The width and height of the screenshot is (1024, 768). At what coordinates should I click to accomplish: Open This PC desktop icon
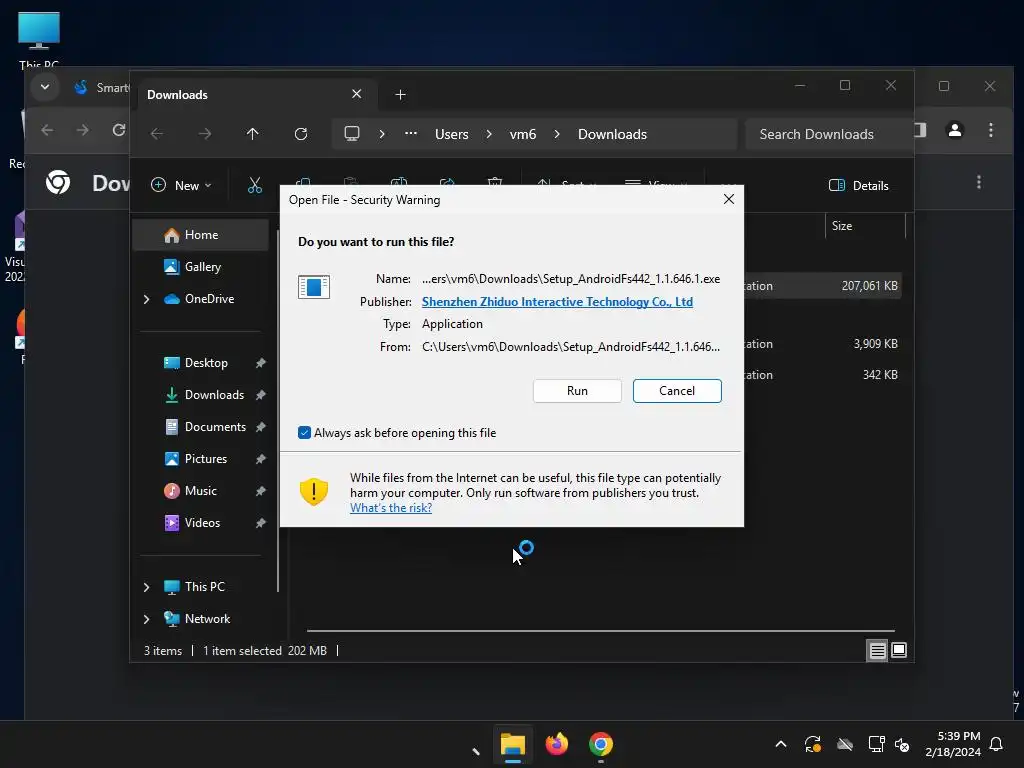pyautogui.click(x=39, y=40)
